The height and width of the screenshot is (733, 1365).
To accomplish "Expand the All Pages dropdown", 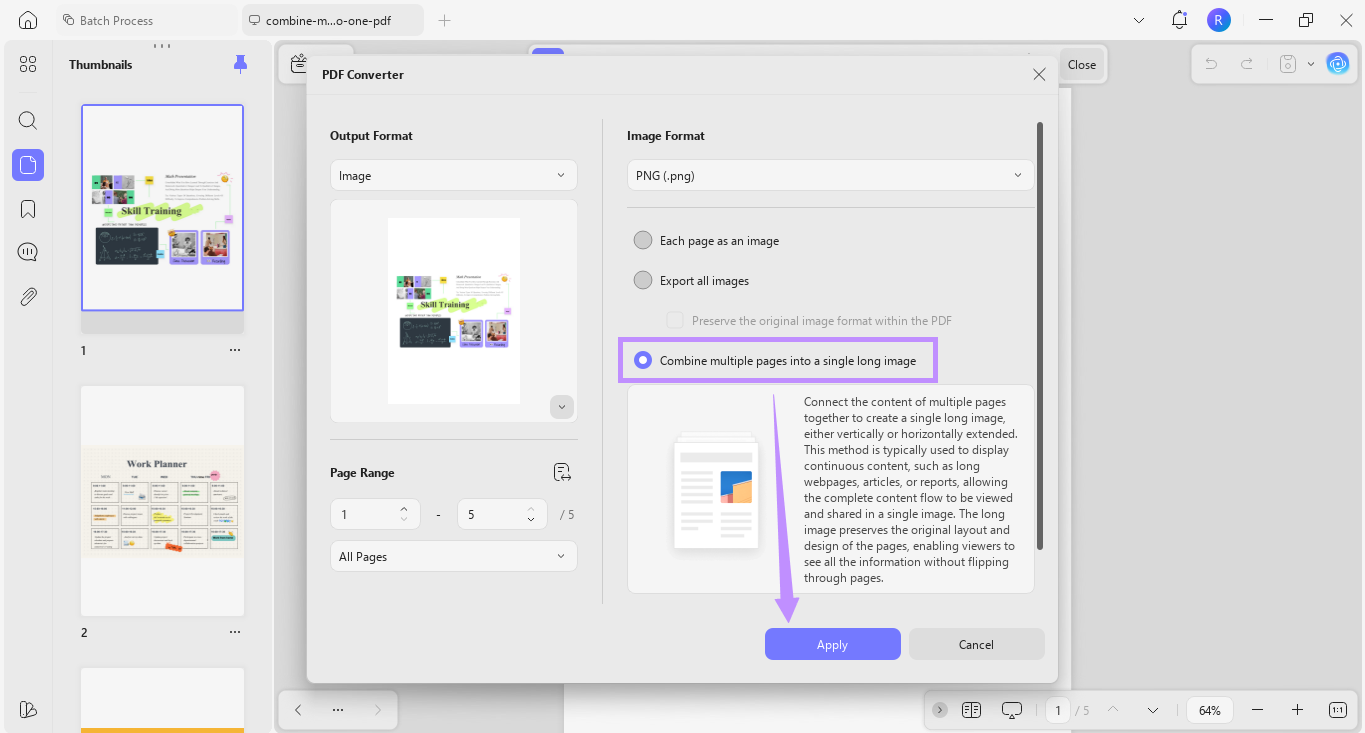I will [x=453, y=556].
